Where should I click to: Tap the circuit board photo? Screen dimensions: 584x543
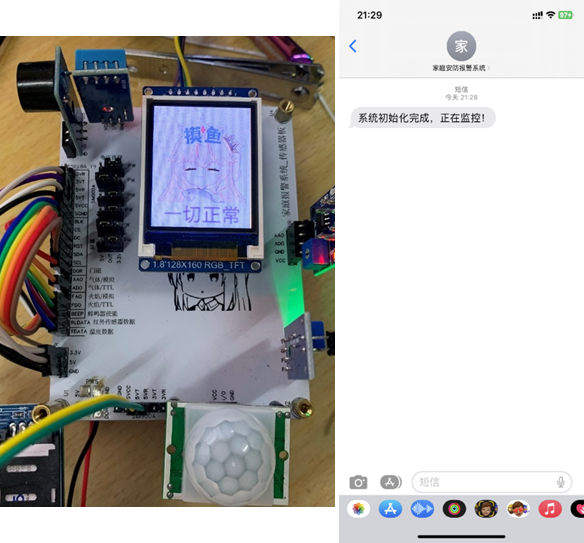[x=167, y=271]
